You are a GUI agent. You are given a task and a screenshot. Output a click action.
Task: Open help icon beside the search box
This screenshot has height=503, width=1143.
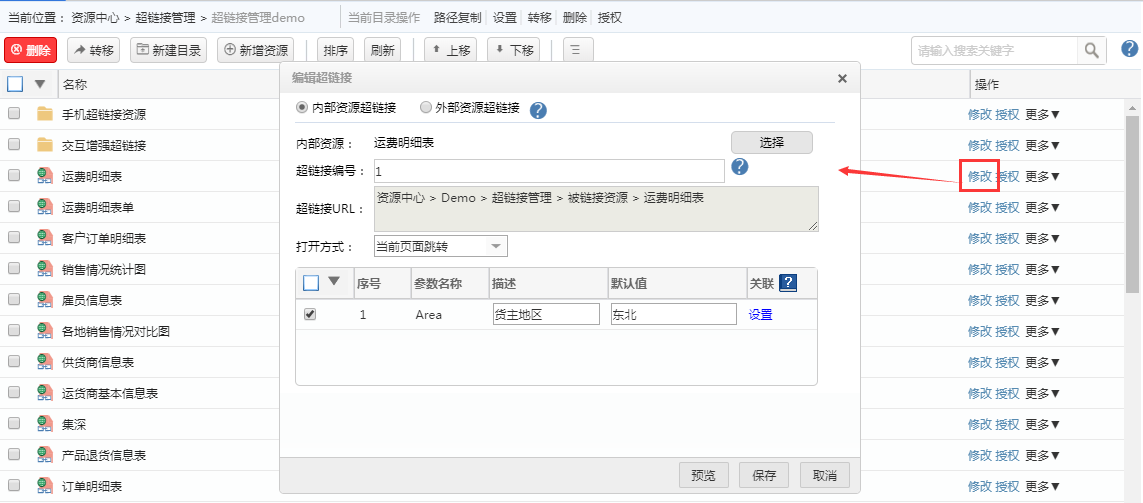click(1129, 49)
